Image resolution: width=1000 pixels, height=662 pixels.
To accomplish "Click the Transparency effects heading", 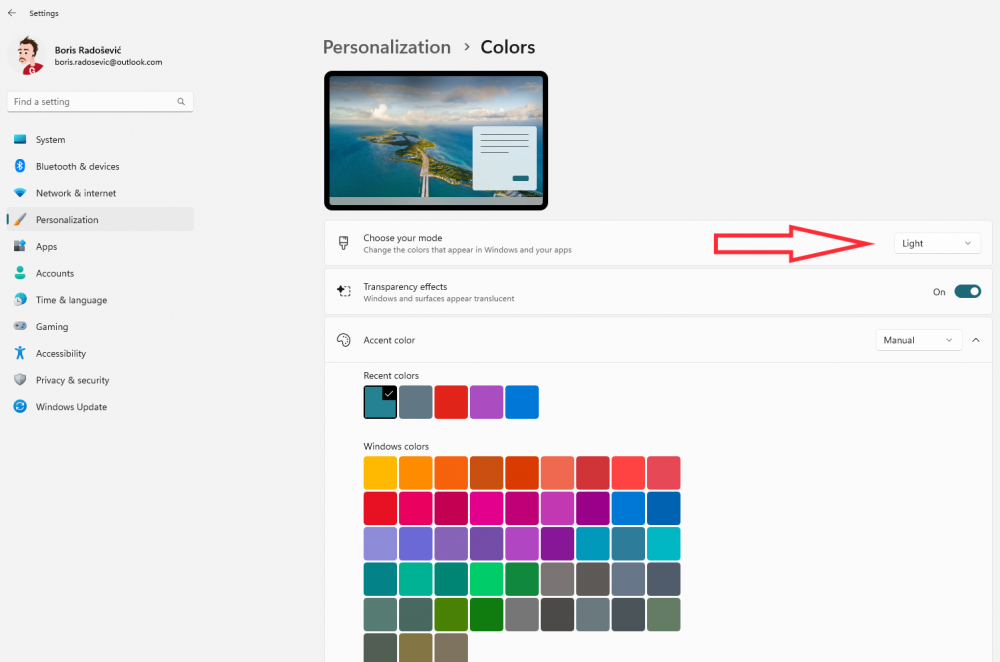I will [405, 286].
